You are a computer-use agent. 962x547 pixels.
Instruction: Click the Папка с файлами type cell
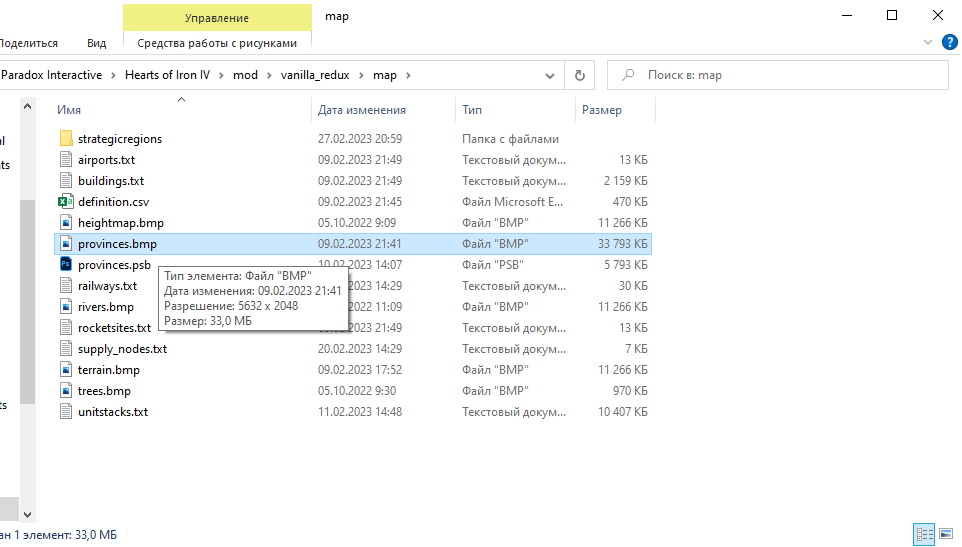click(510, 139)
